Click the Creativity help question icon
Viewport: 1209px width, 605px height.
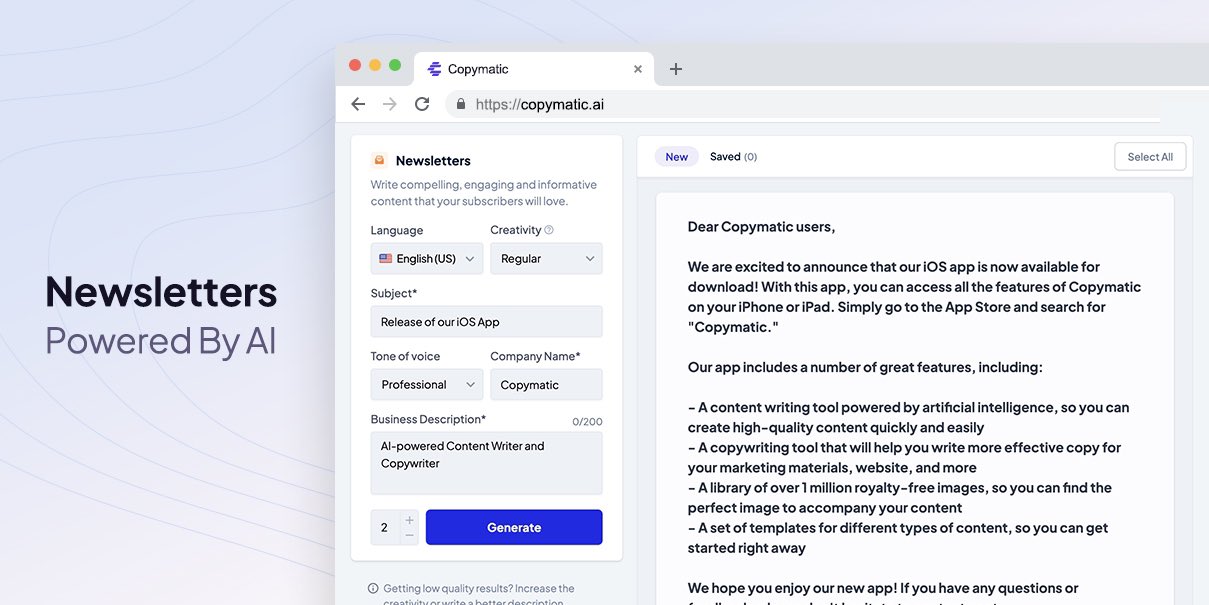click(549, 230)
